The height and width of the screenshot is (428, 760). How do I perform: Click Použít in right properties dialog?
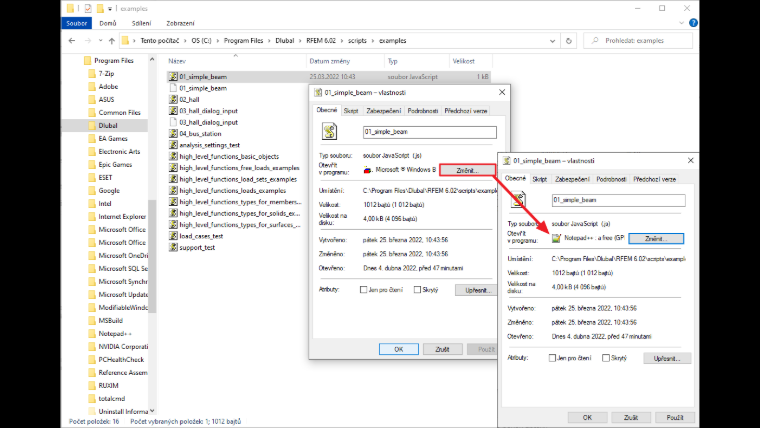pos(674,417)
